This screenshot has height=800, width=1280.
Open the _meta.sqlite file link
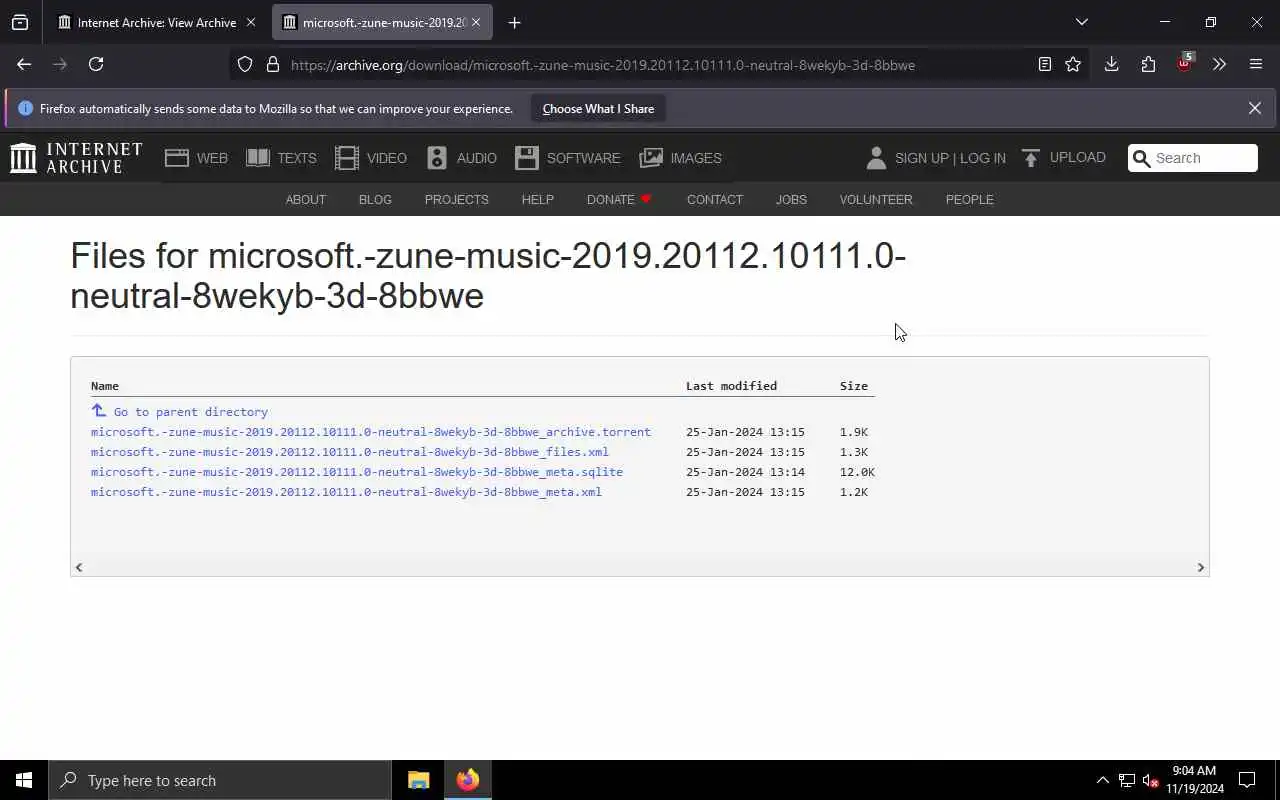coord(357,472)
